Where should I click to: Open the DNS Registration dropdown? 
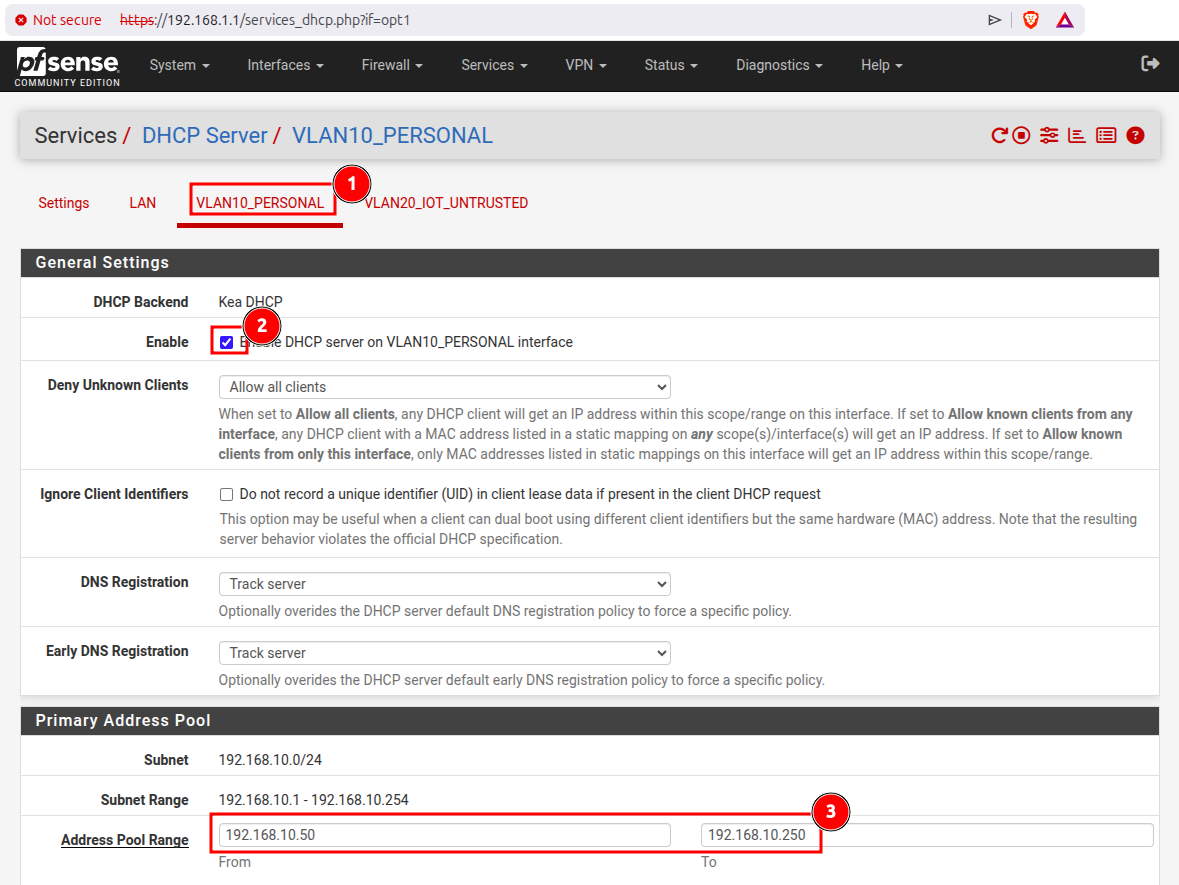coord(444,584)
